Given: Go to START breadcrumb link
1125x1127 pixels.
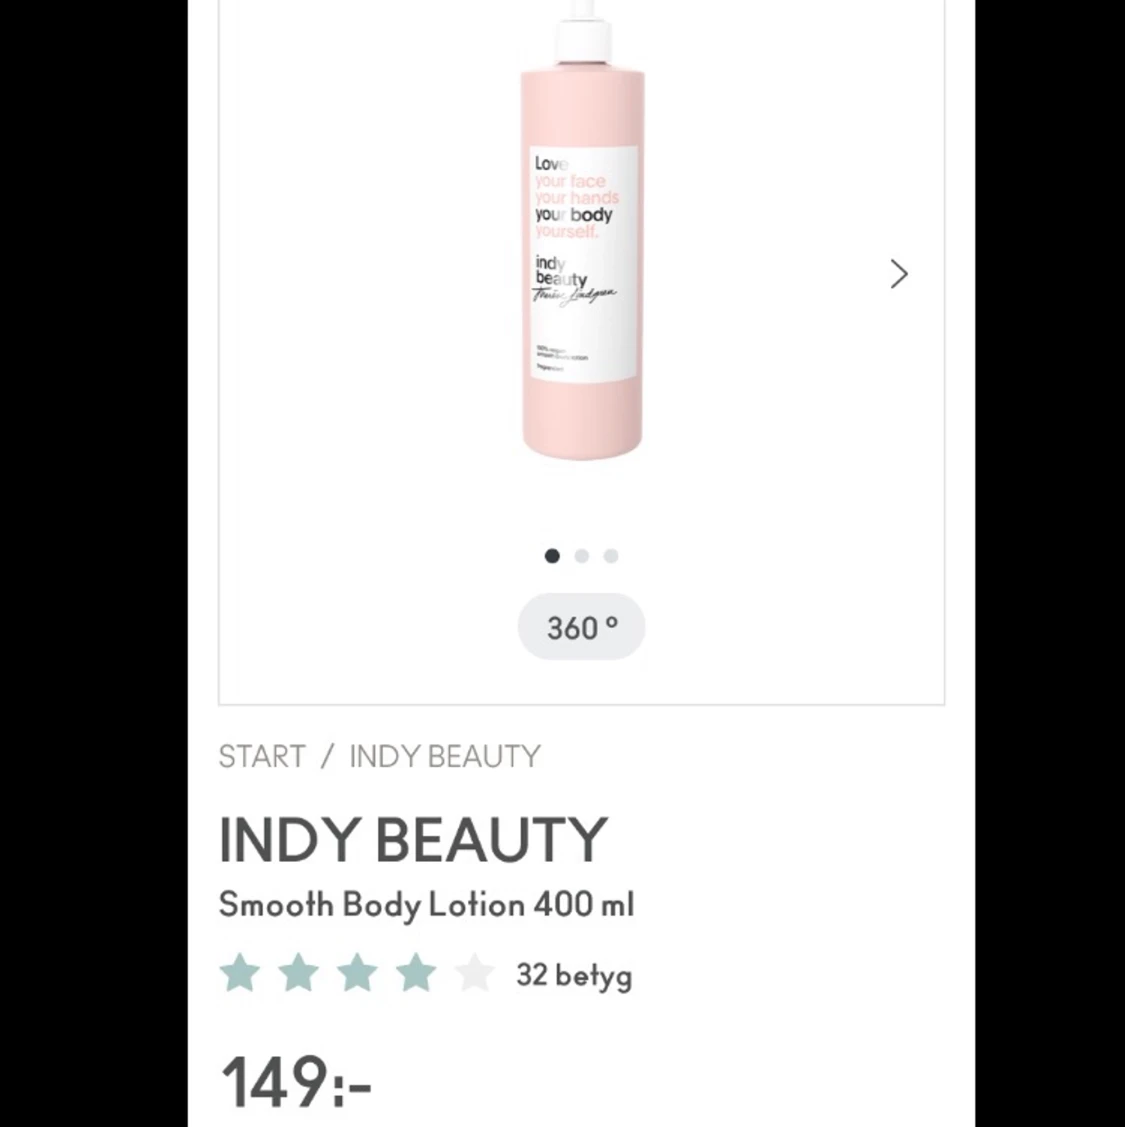Looking at the screenshot, I should [262, 756].
